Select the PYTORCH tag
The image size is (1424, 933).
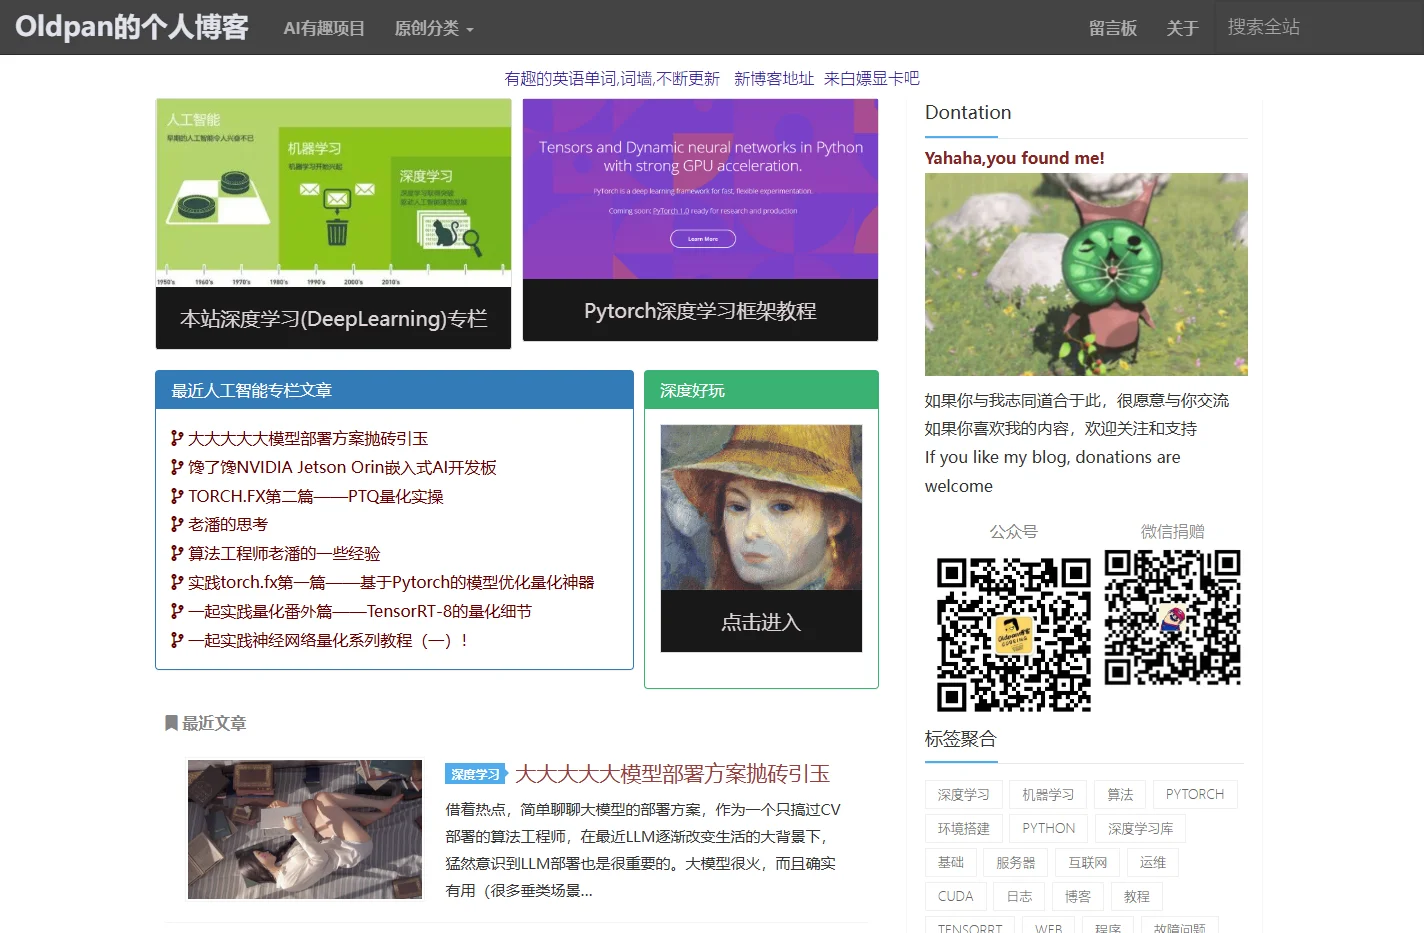click(x=1195, y=795)
